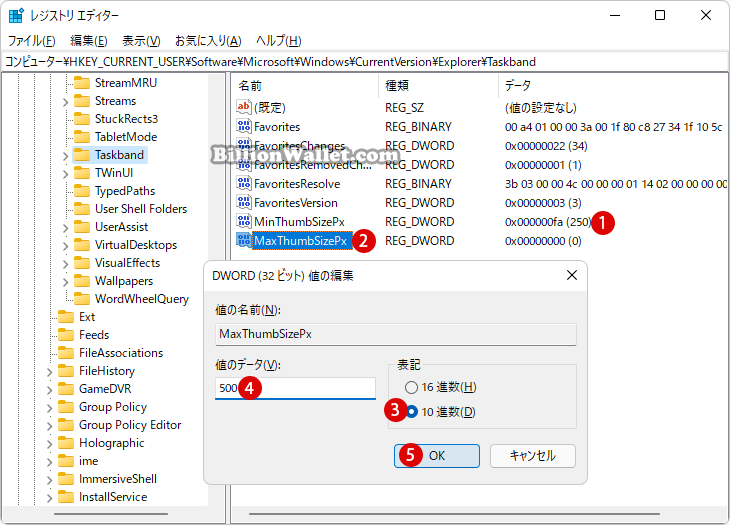Open the 編集(E) menu
Screen dimensions: 730x525
click(x=89, y=41)
